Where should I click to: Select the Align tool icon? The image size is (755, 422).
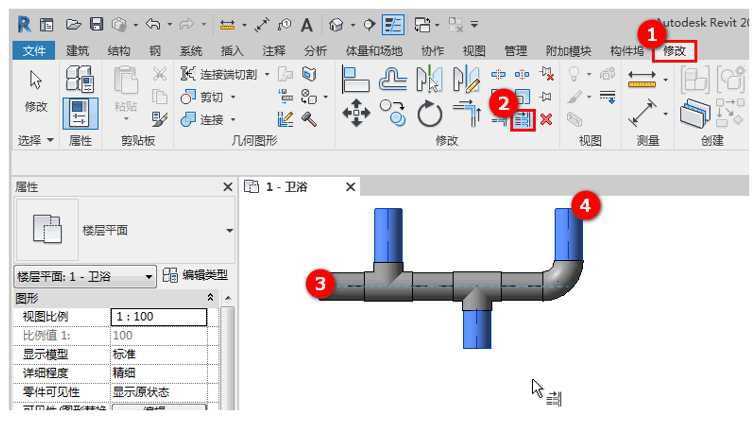coord(356,77)
